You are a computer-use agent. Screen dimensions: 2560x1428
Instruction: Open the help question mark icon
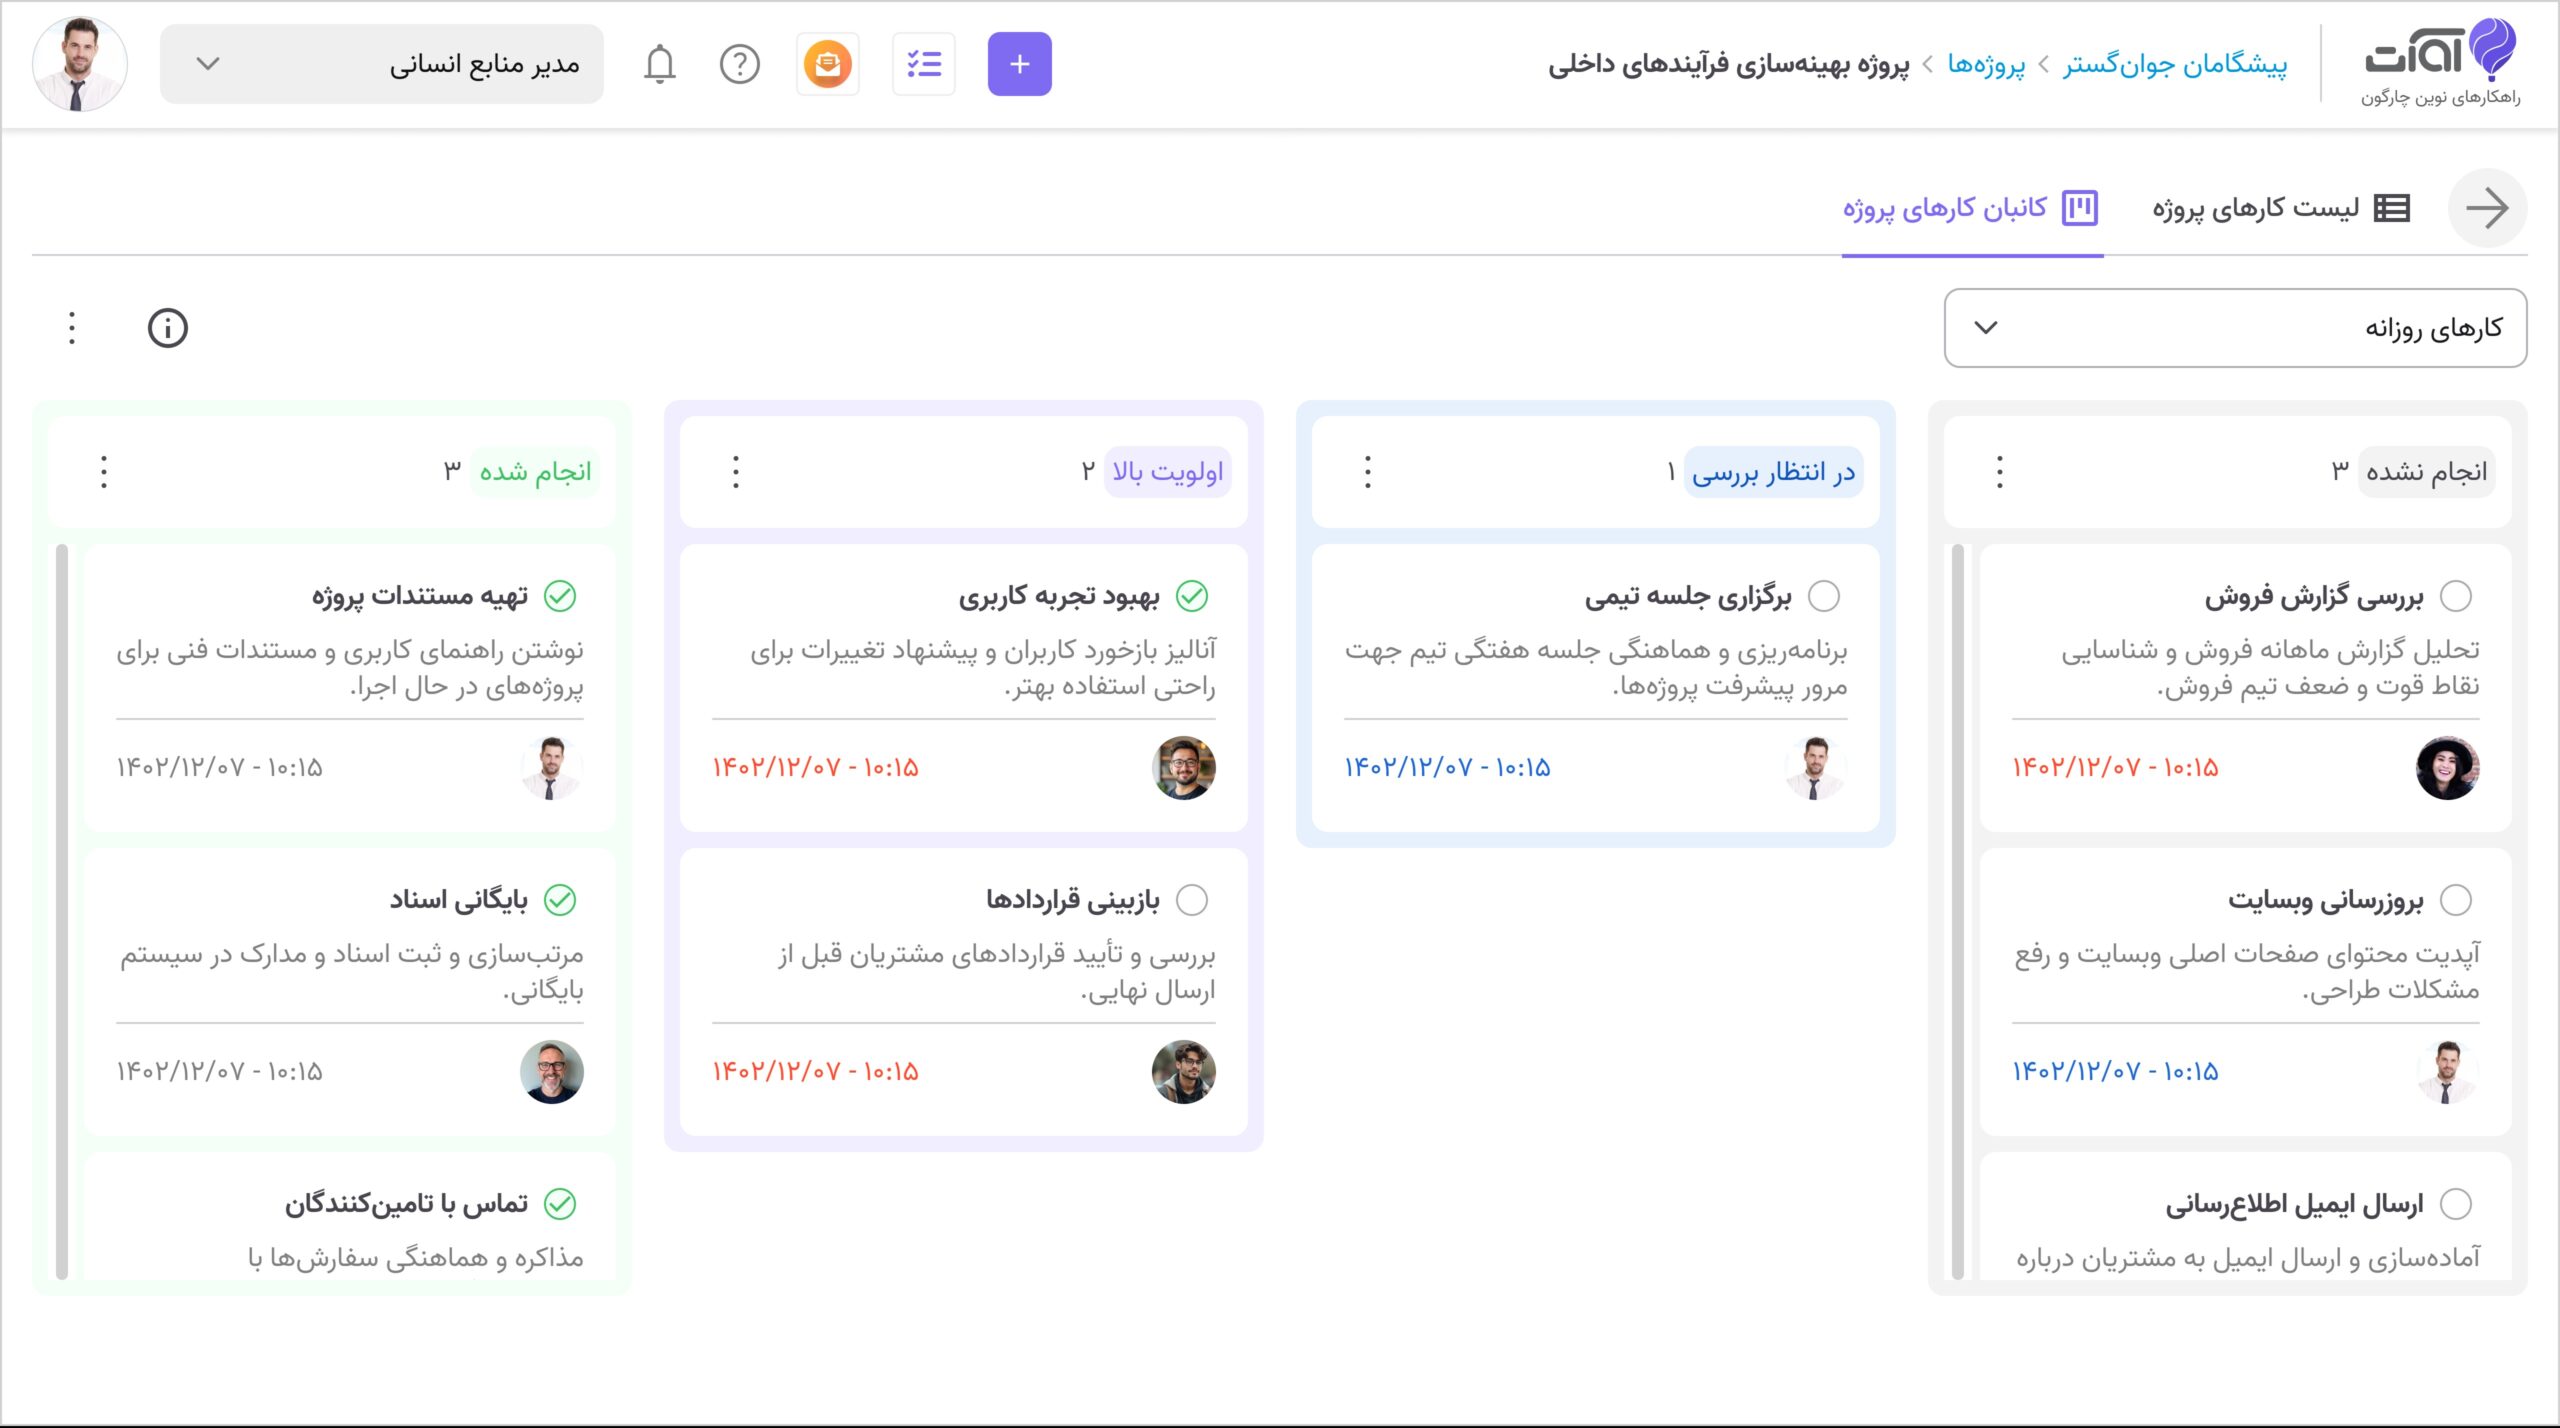(x=740, y=64)
